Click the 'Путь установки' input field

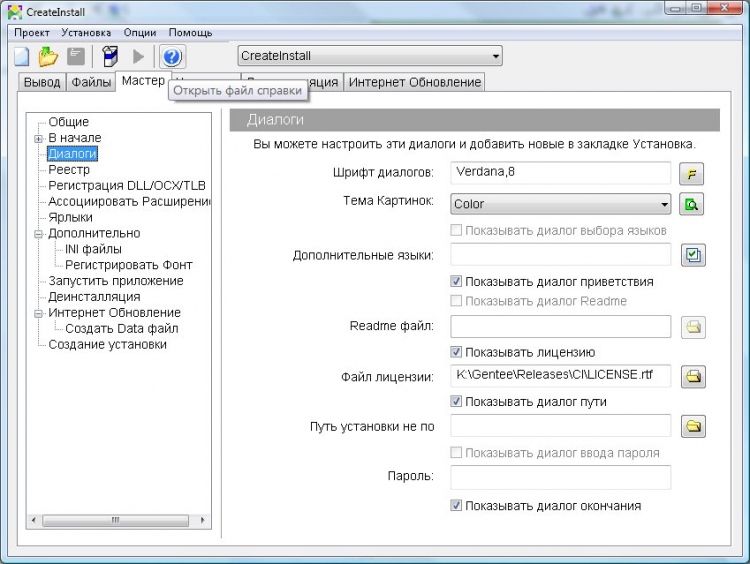point(561,426)
